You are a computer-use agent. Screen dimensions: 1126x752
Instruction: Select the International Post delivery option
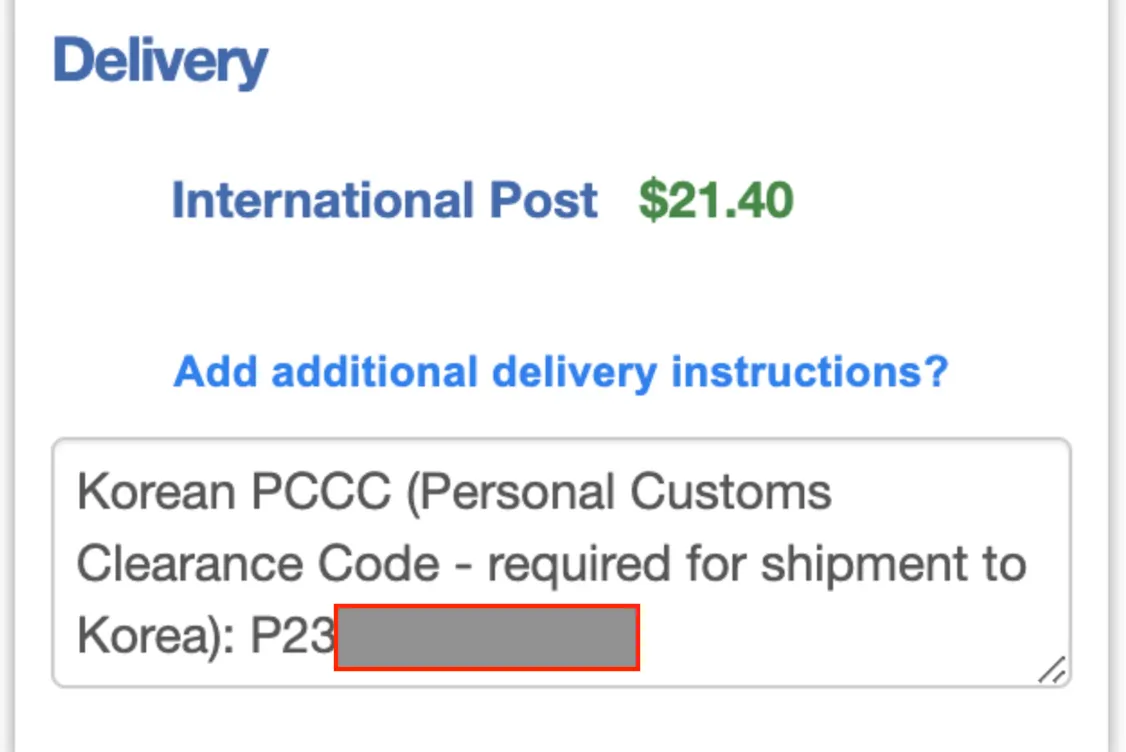[384, 201]
